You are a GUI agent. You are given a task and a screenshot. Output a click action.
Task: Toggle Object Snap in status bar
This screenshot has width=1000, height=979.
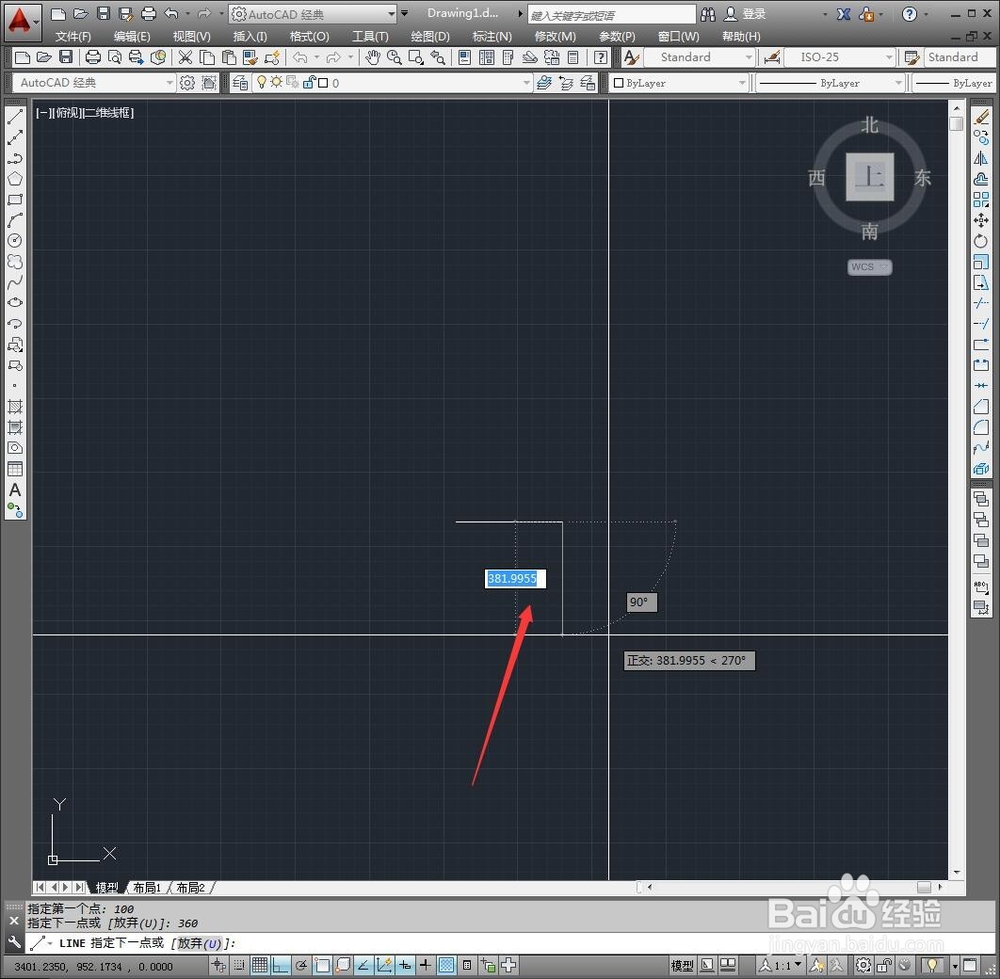(x=322, y=966)
